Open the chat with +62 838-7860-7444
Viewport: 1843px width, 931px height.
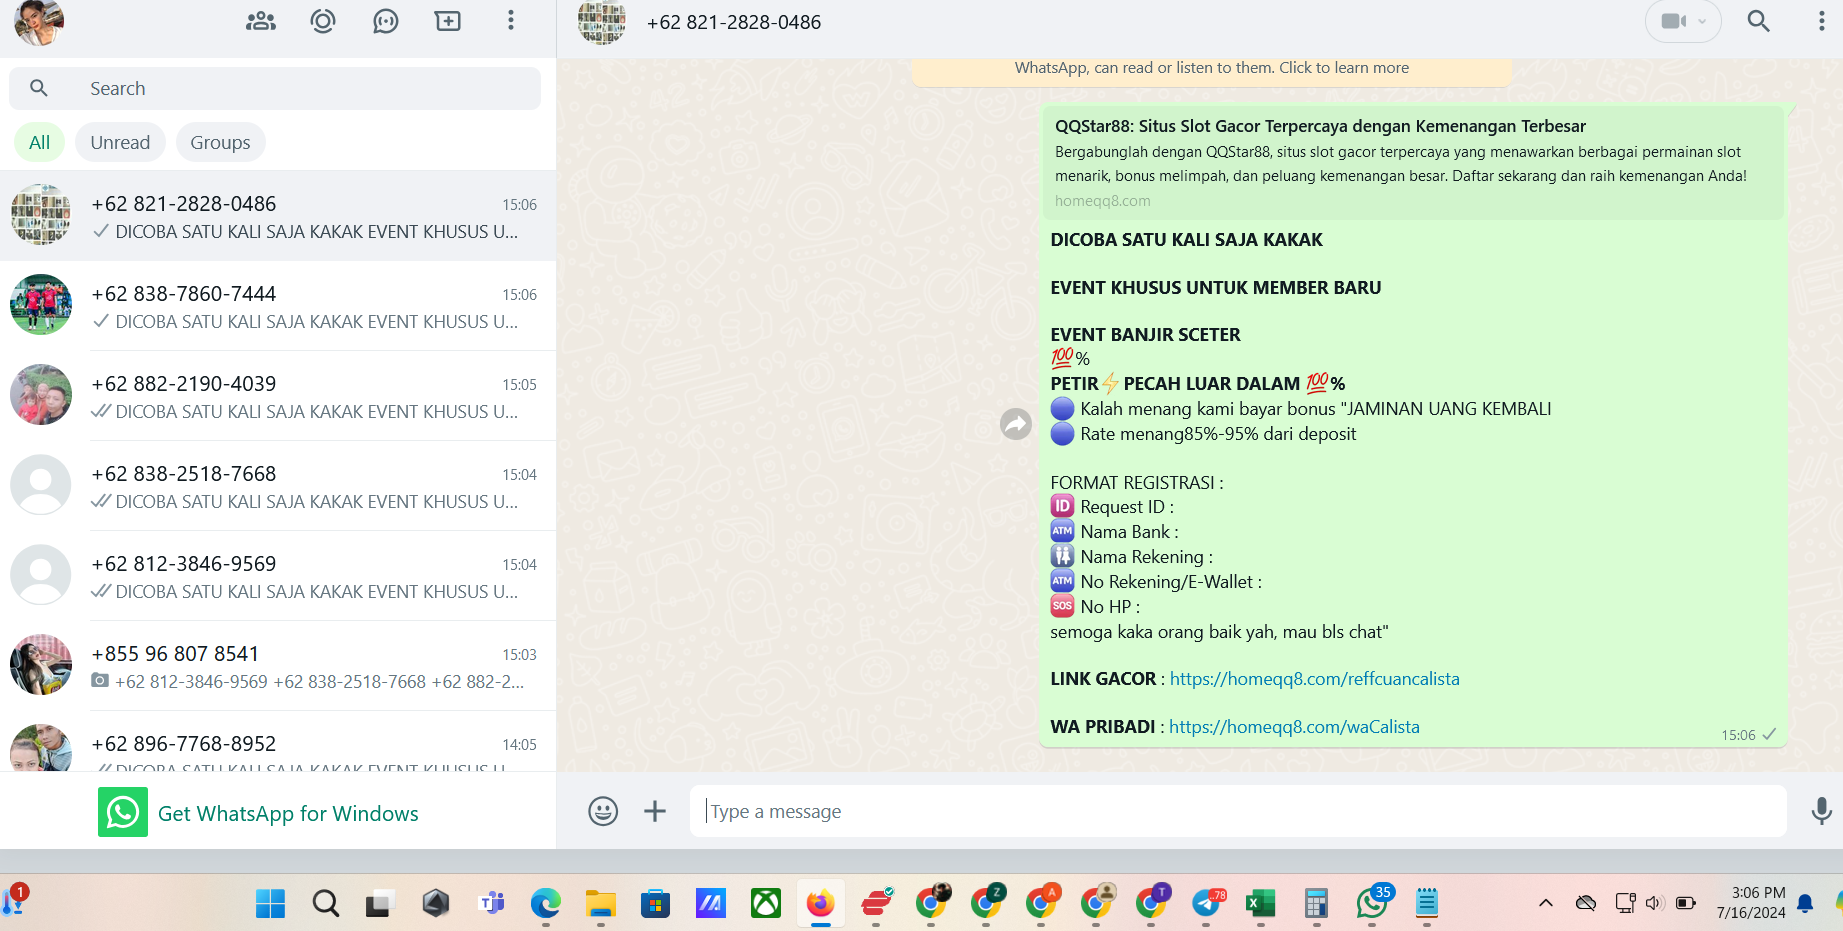278,306
